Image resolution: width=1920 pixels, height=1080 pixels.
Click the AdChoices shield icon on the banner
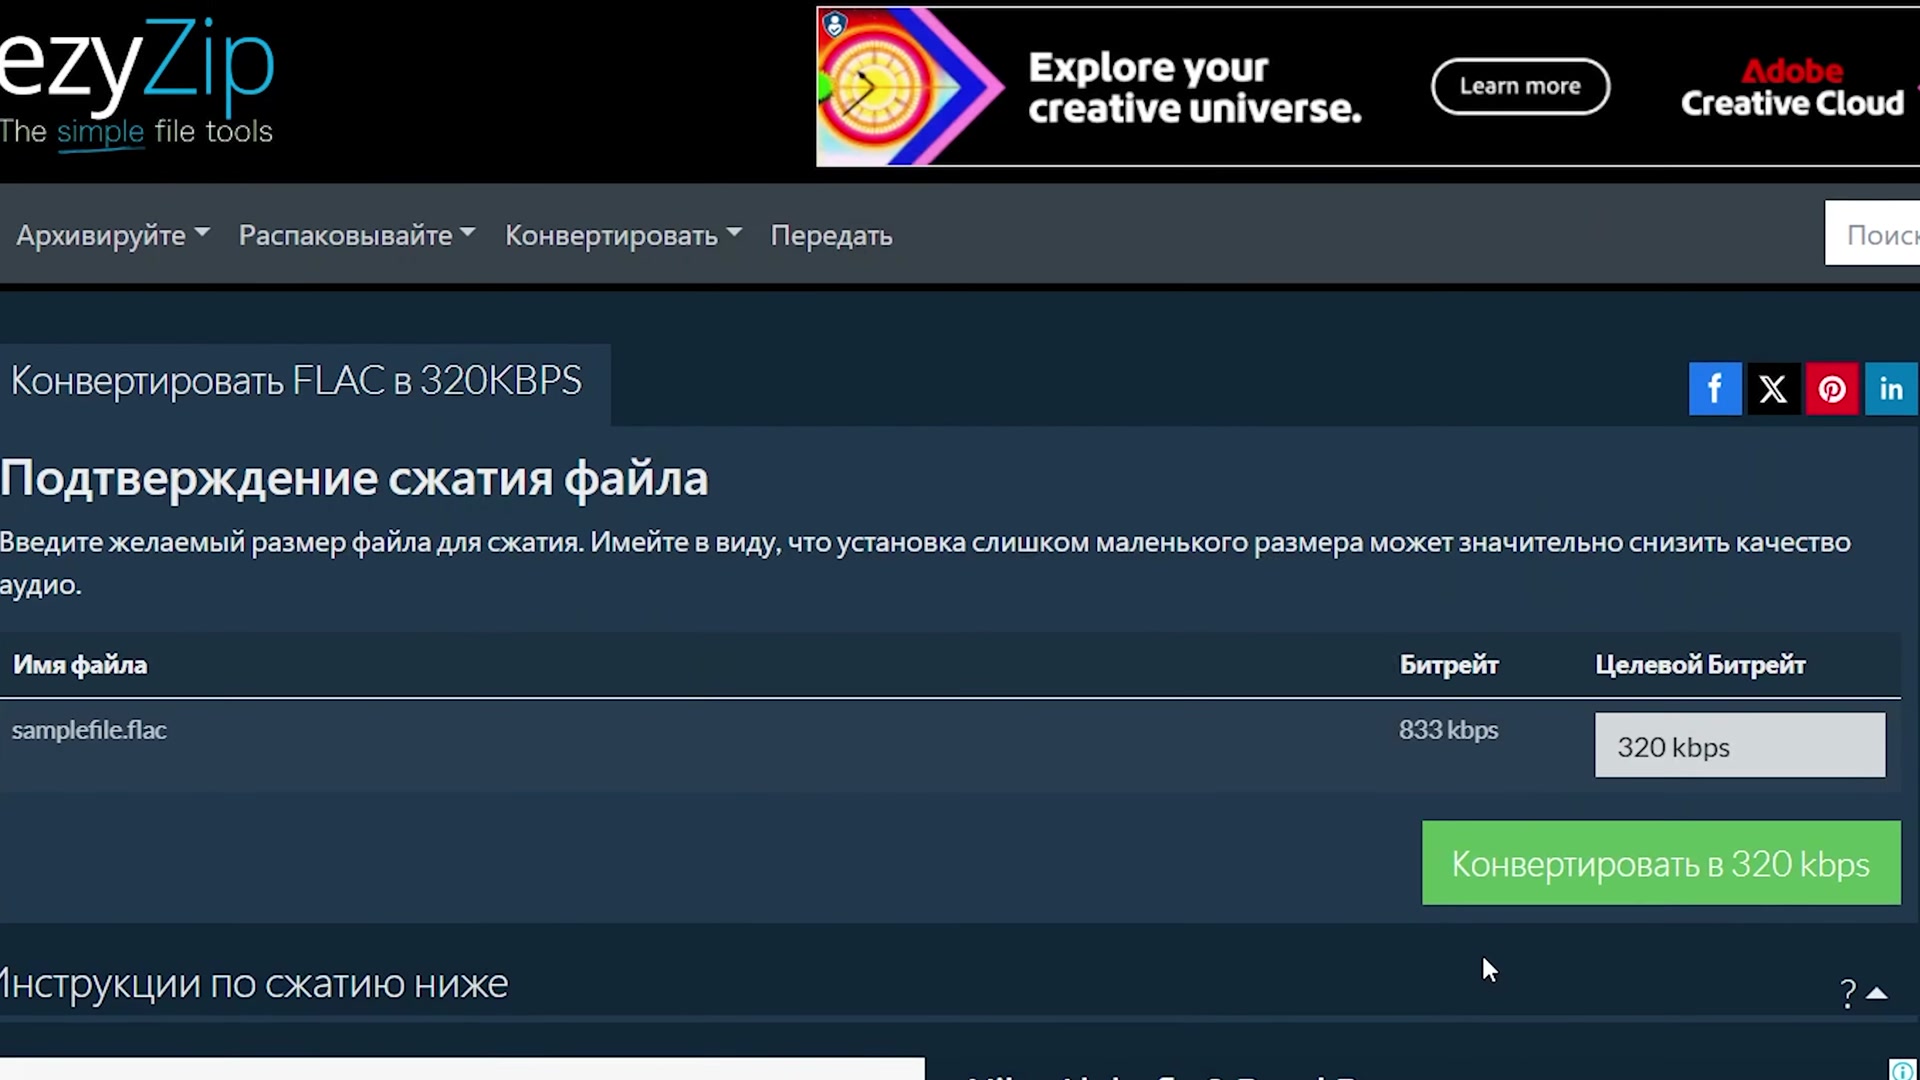(x=835, y=24)
